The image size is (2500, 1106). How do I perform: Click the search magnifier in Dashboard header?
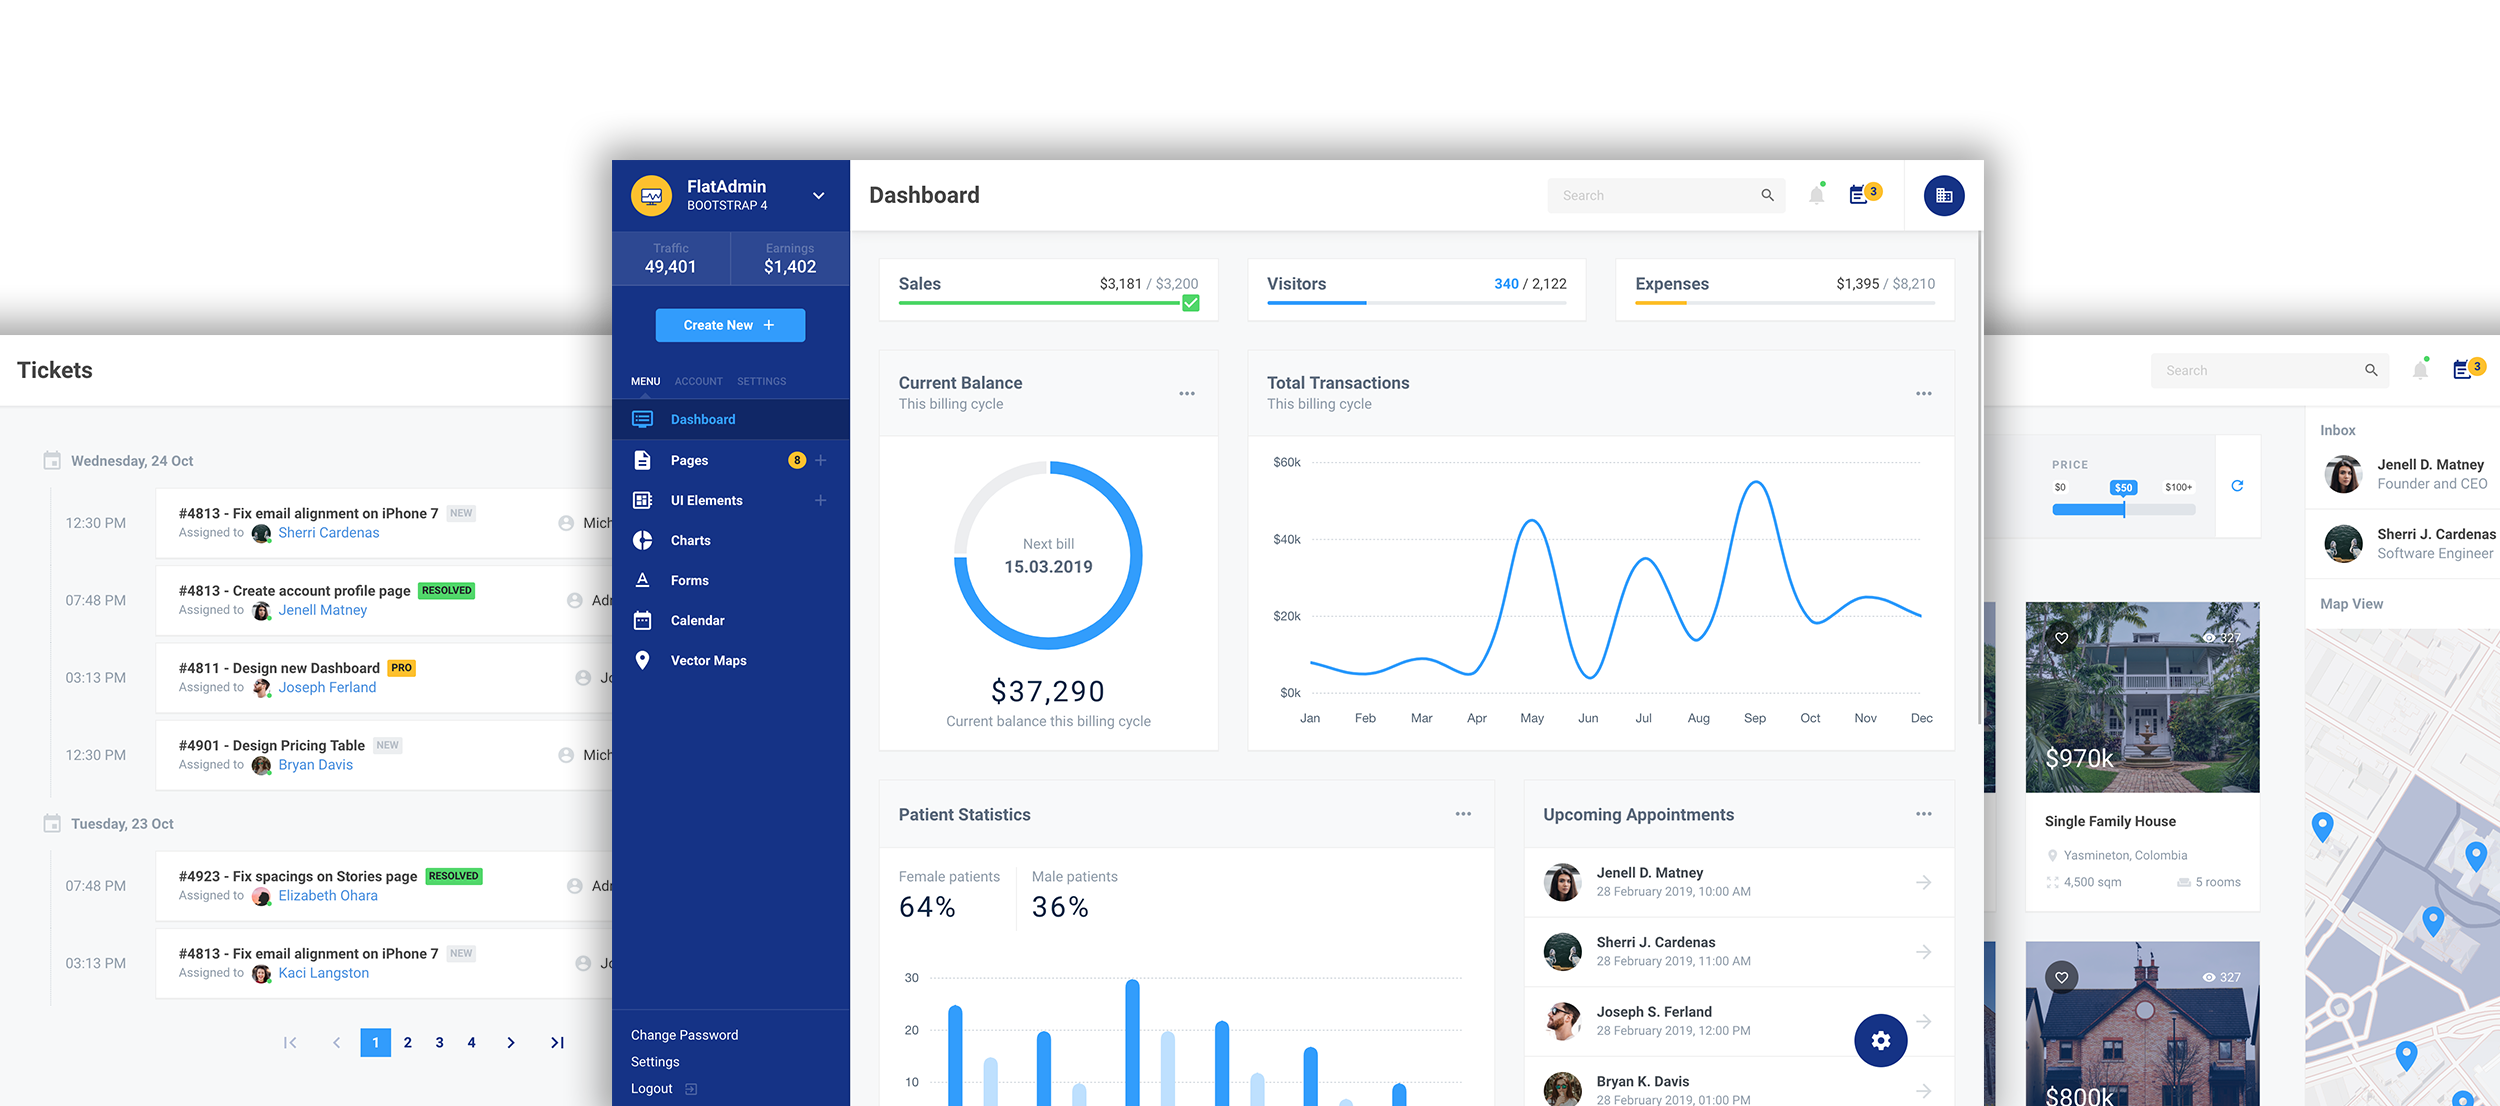1767,195
